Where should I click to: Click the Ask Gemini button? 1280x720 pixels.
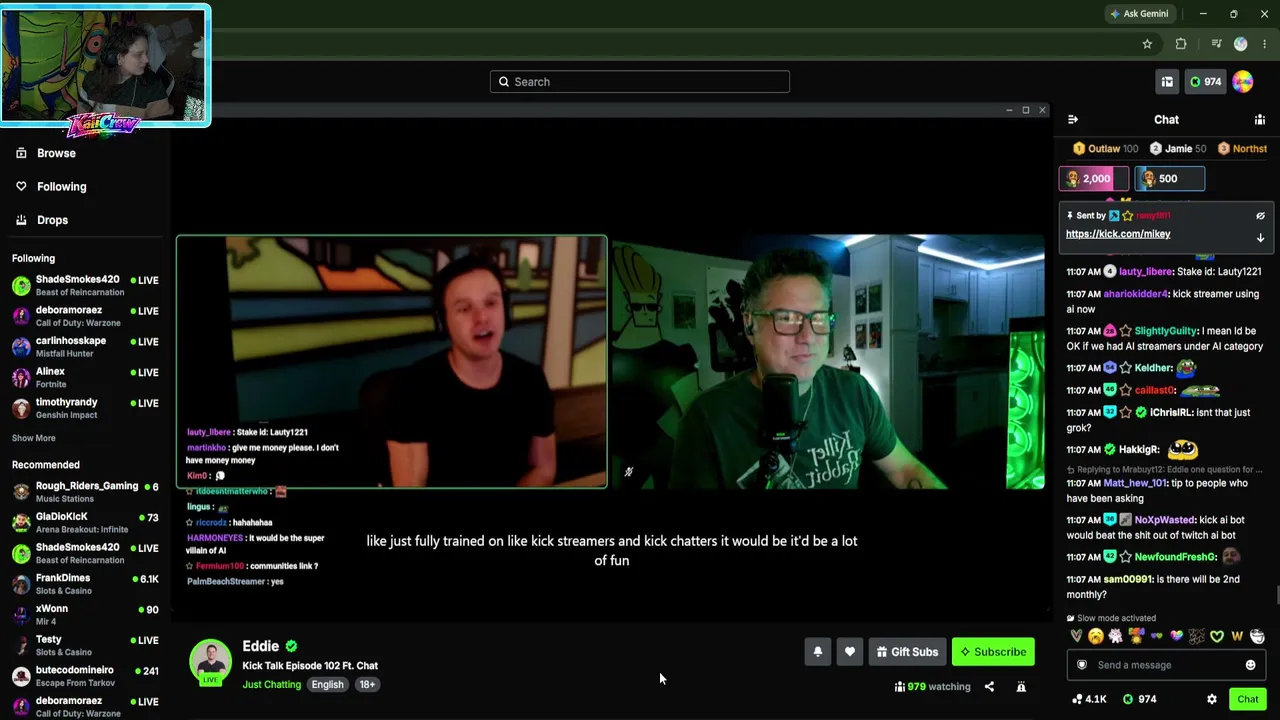[x=1139, y=14]
